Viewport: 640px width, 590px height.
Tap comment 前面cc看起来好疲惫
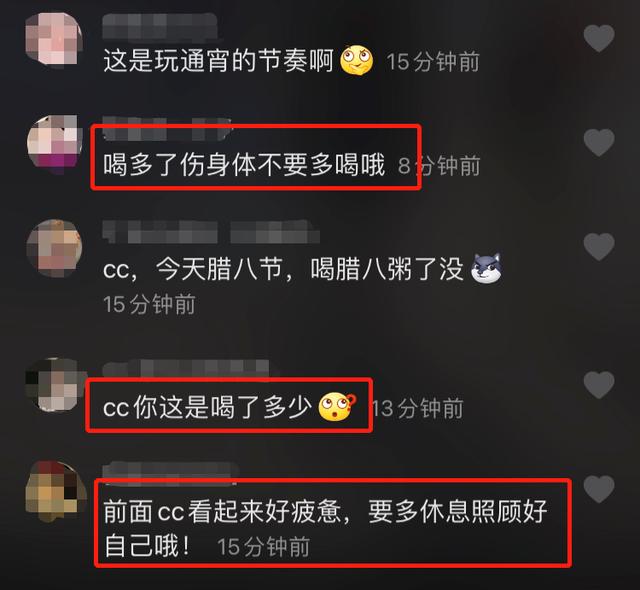point(325,528)
